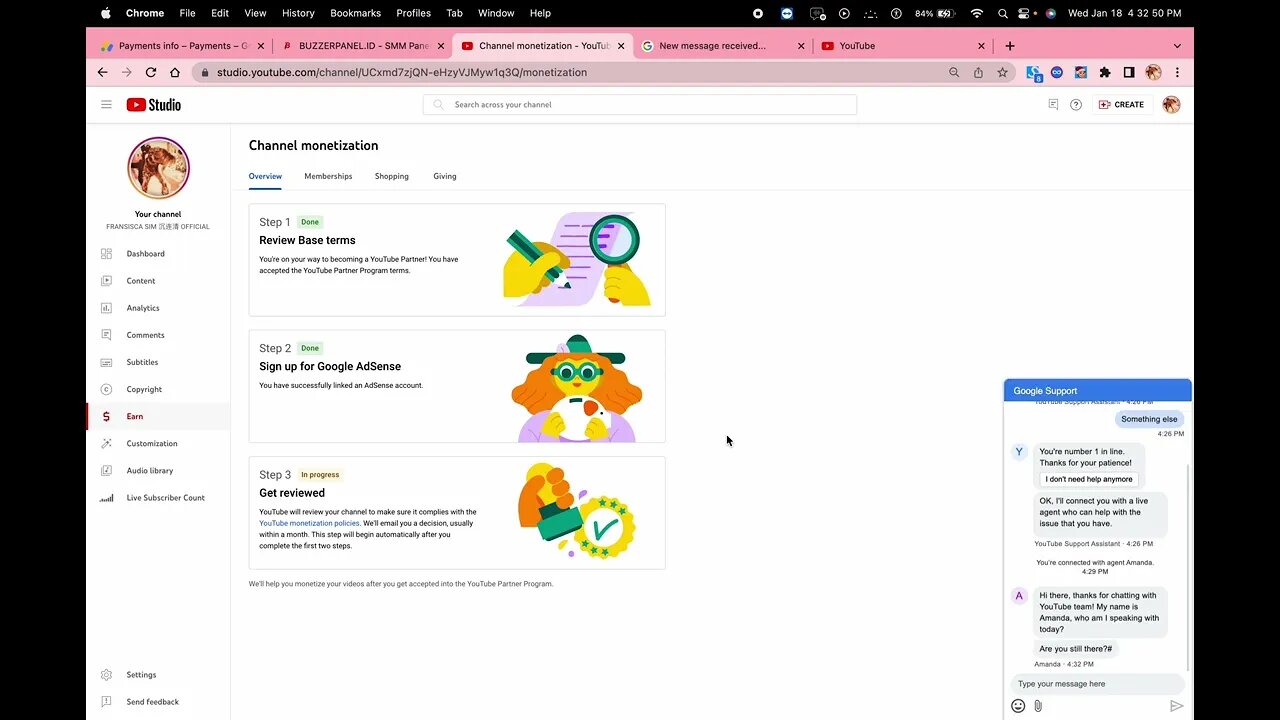The image size is (1280, 720).
Task: Send the chat message arrow
Action: click(x=1177, y=706)
